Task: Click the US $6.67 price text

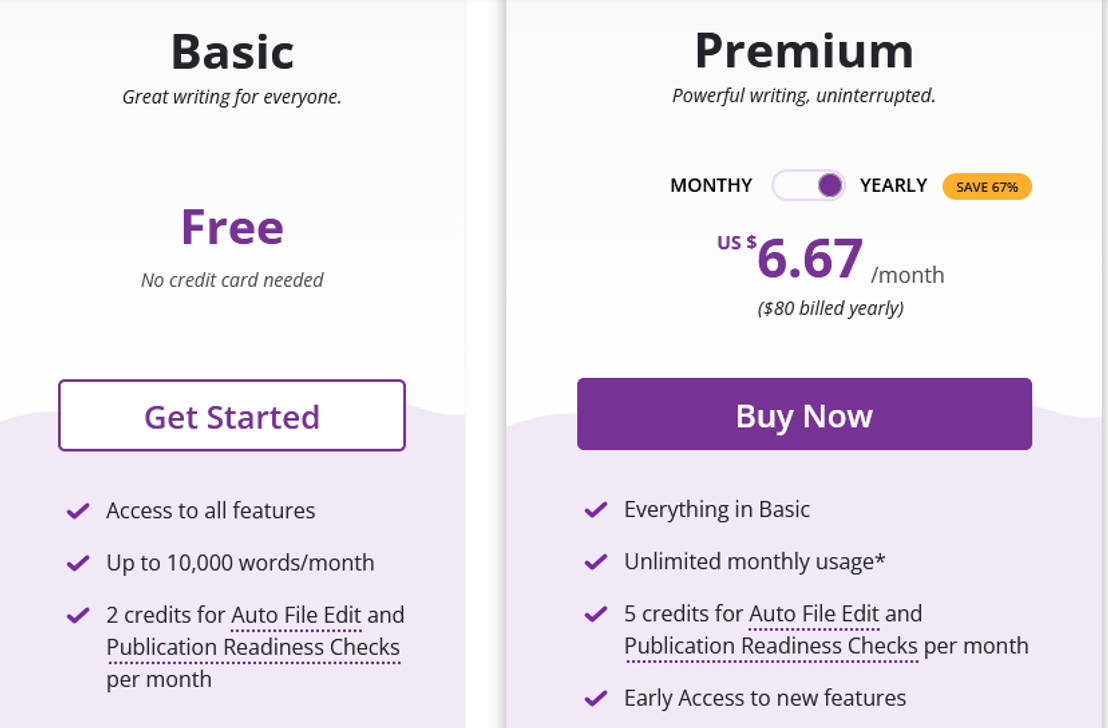Action: click(x=809, y=259)
